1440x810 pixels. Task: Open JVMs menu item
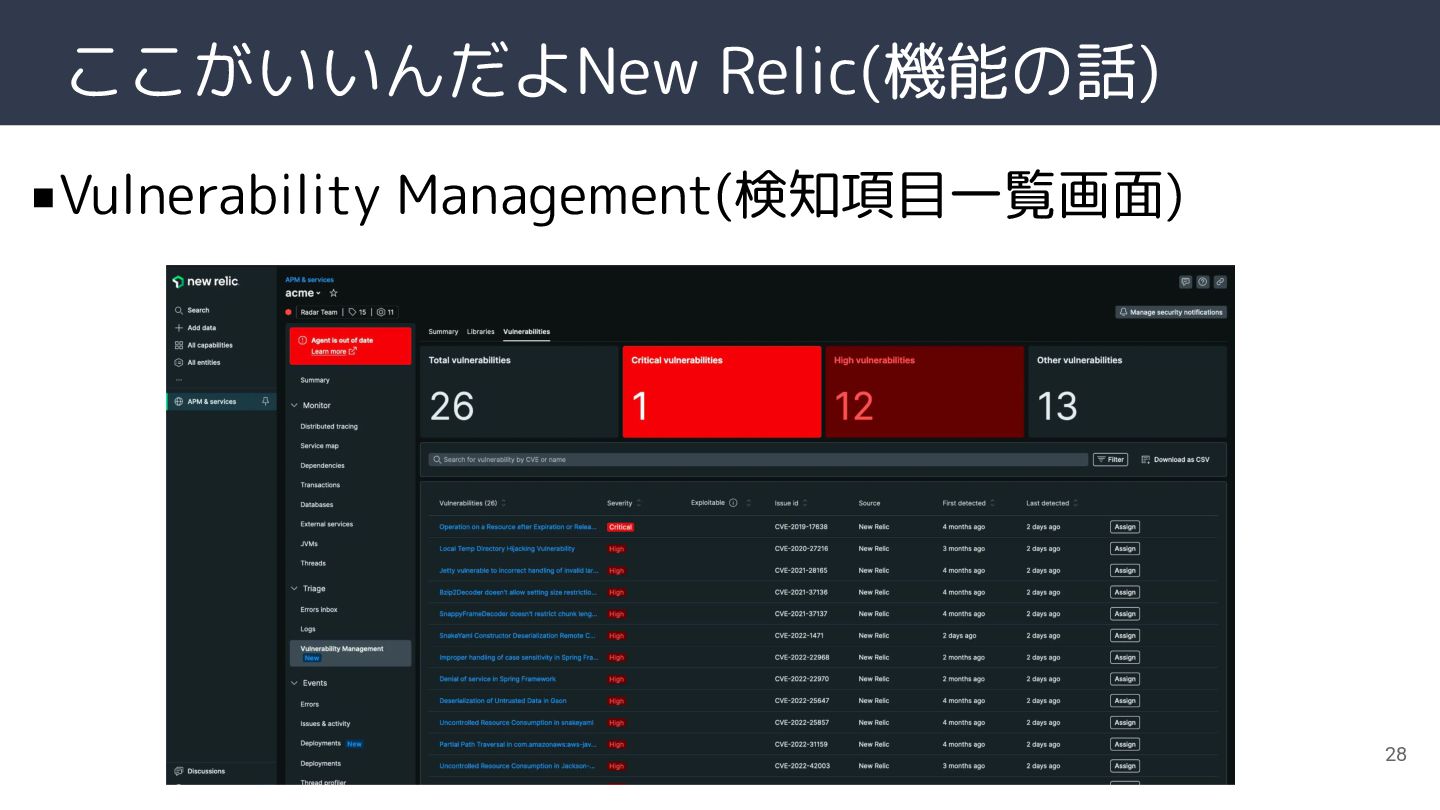[x=309, y=544]
